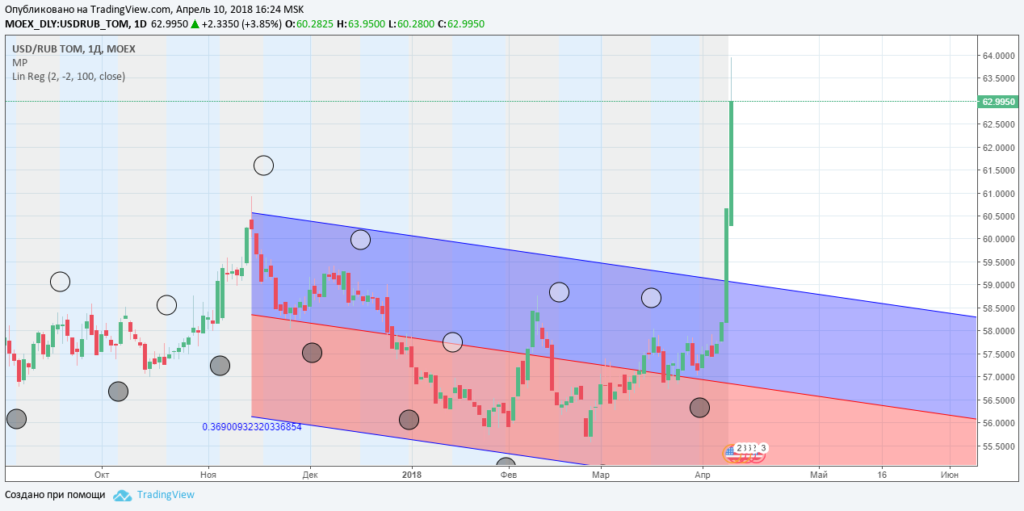The width and height of the screenshot is (1024, 511).
Task: Select the highest full moon marker on chart
Action: [263, 166]
